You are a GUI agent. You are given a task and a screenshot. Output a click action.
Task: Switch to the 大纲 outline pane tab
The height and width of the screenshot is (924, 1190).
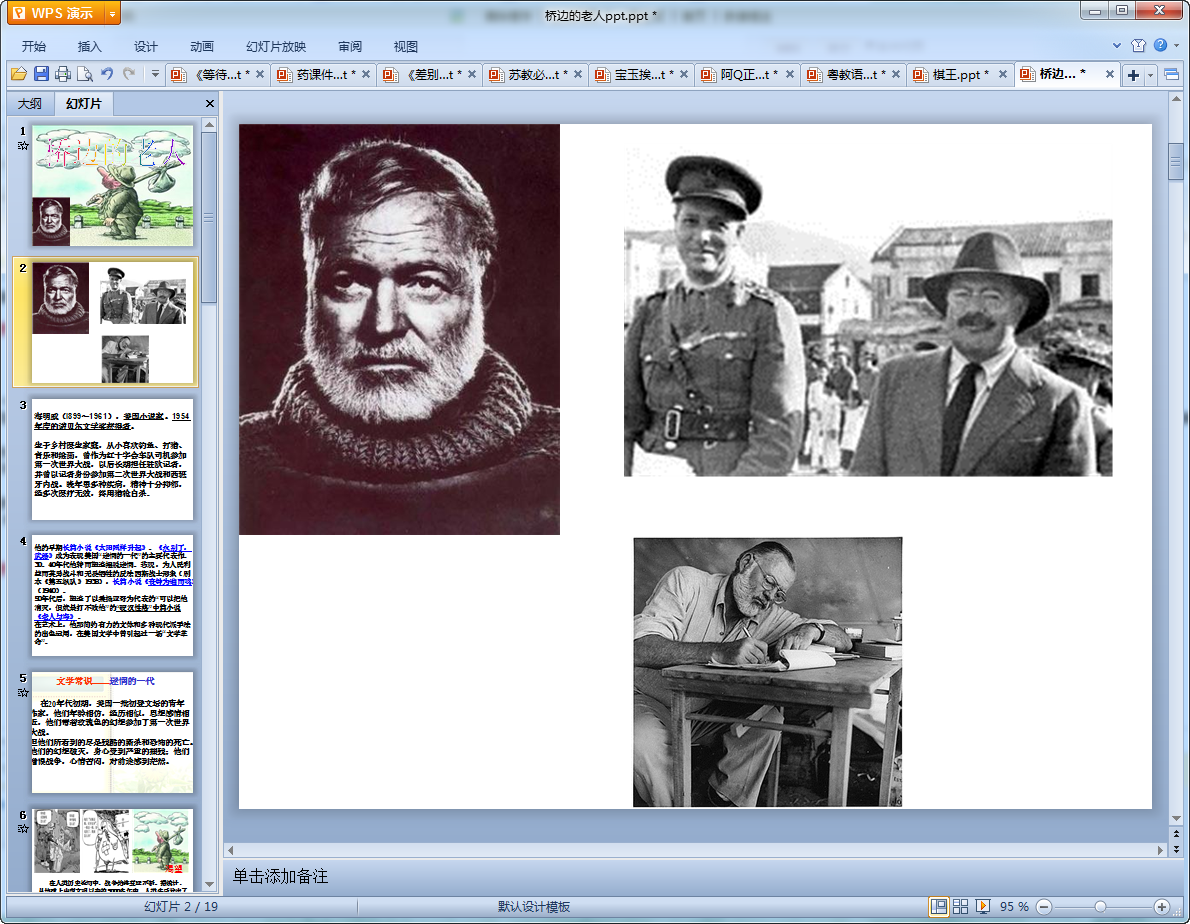tap(30, 103)
